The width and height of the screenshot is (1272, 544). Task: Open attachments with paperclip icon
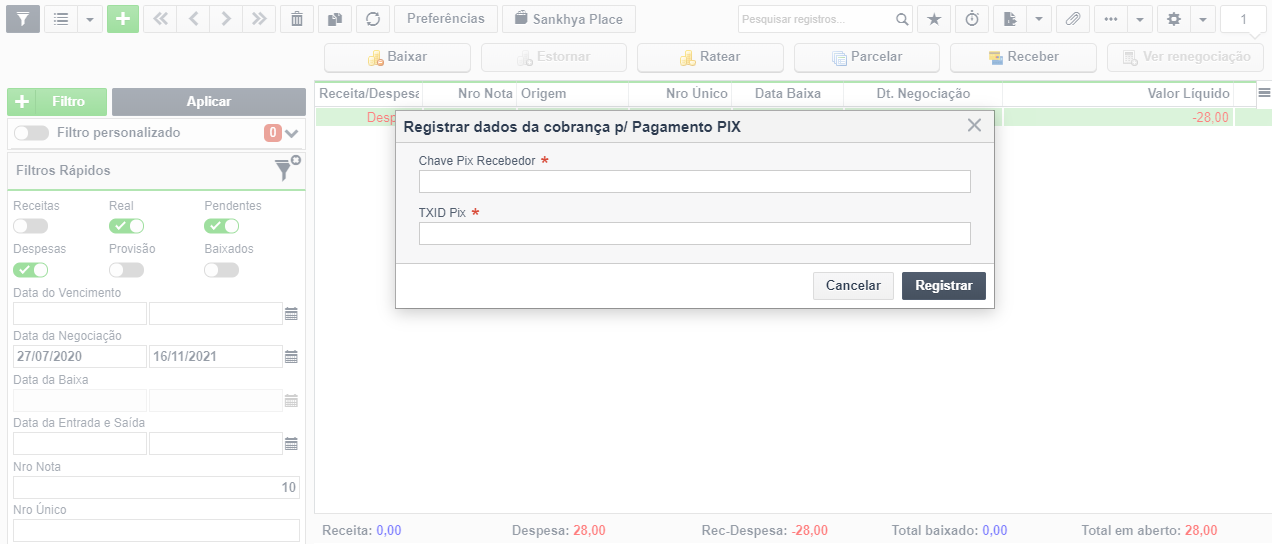pyautogui.click(x=1073, y=18)
